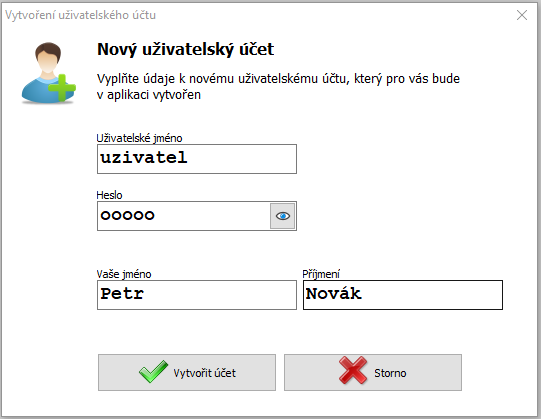This screenshot has width=541, height=419.
Task: Focus the Heslo password field
Action: (184, 216)
